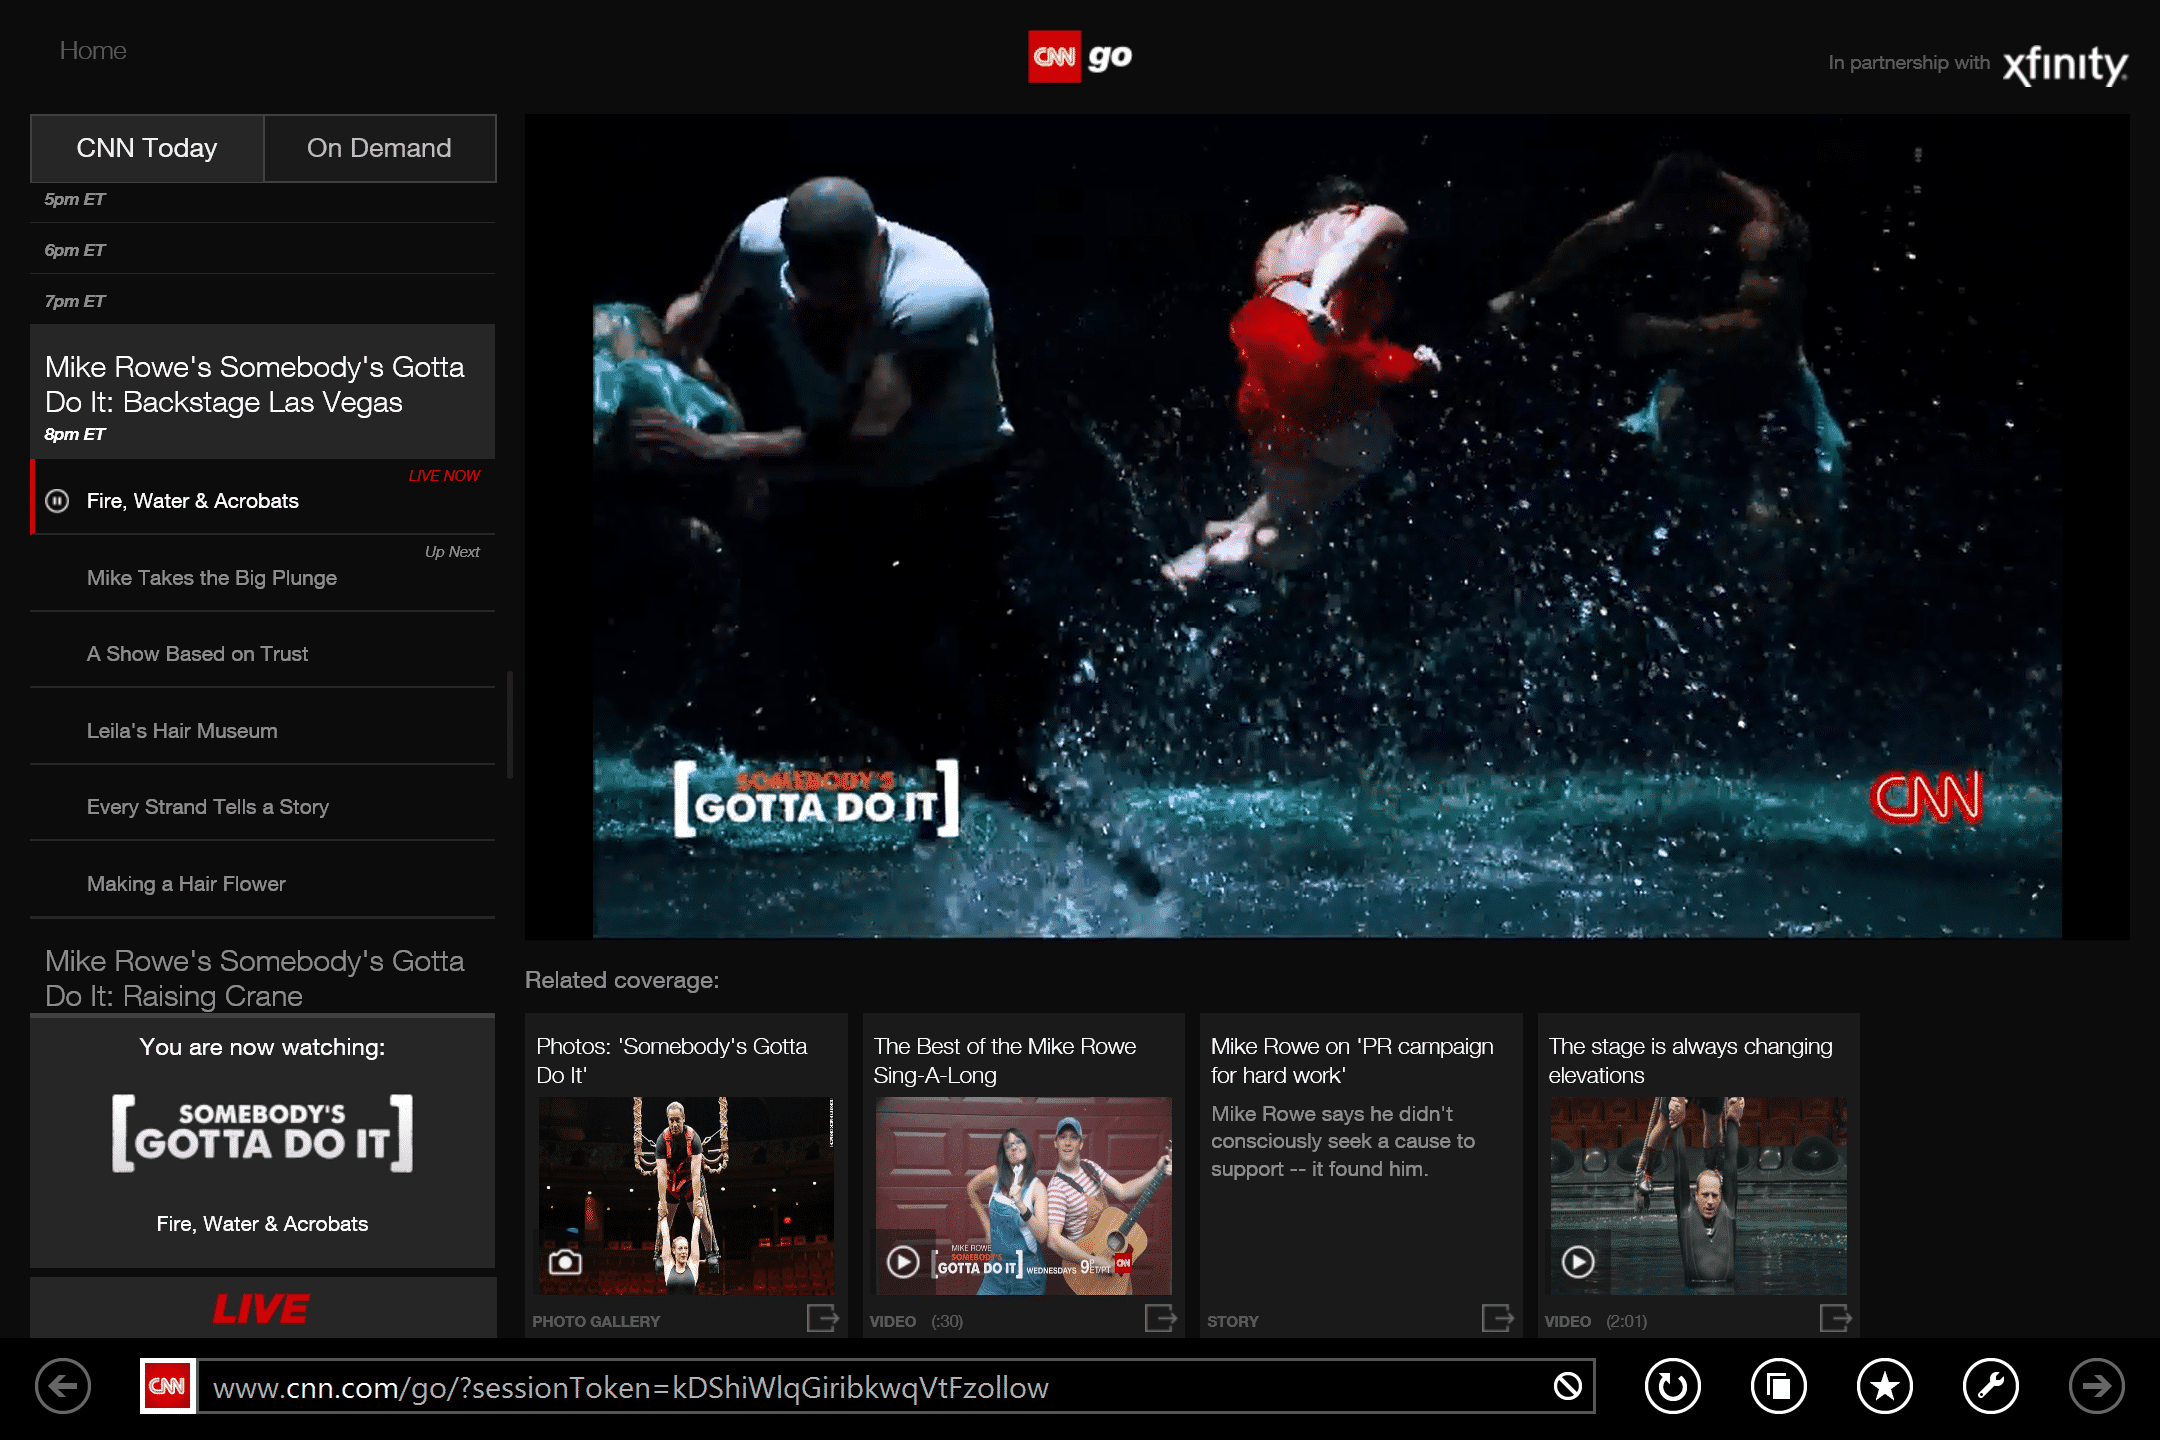Select the A Show Based on Trust segment
Viewport: 2160px width, 1440px height.
(262, 651)
